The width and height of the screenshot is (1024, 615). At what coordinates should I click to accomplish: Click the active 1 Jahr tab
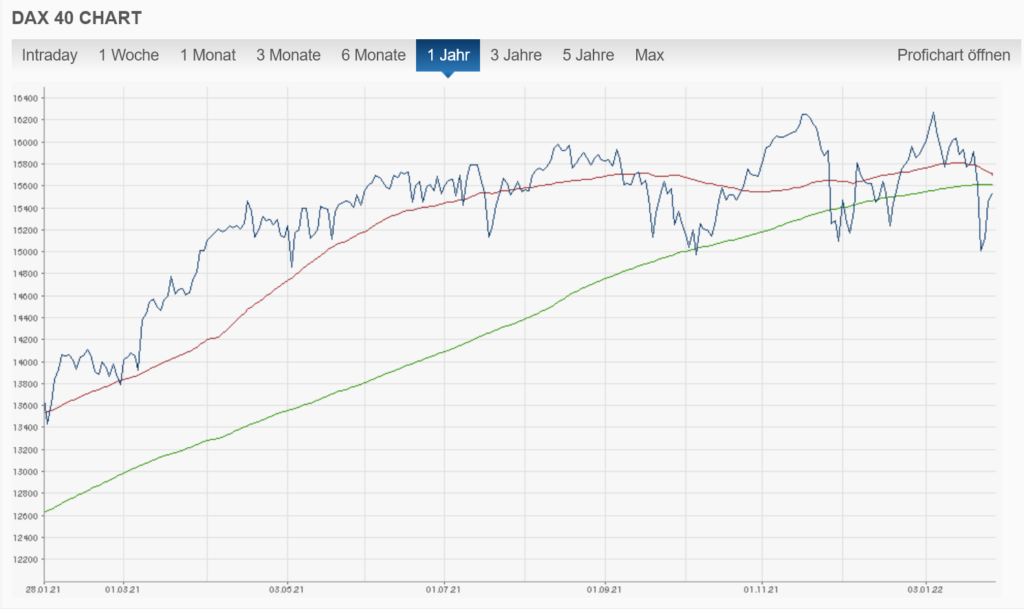[x=448, y=55]
